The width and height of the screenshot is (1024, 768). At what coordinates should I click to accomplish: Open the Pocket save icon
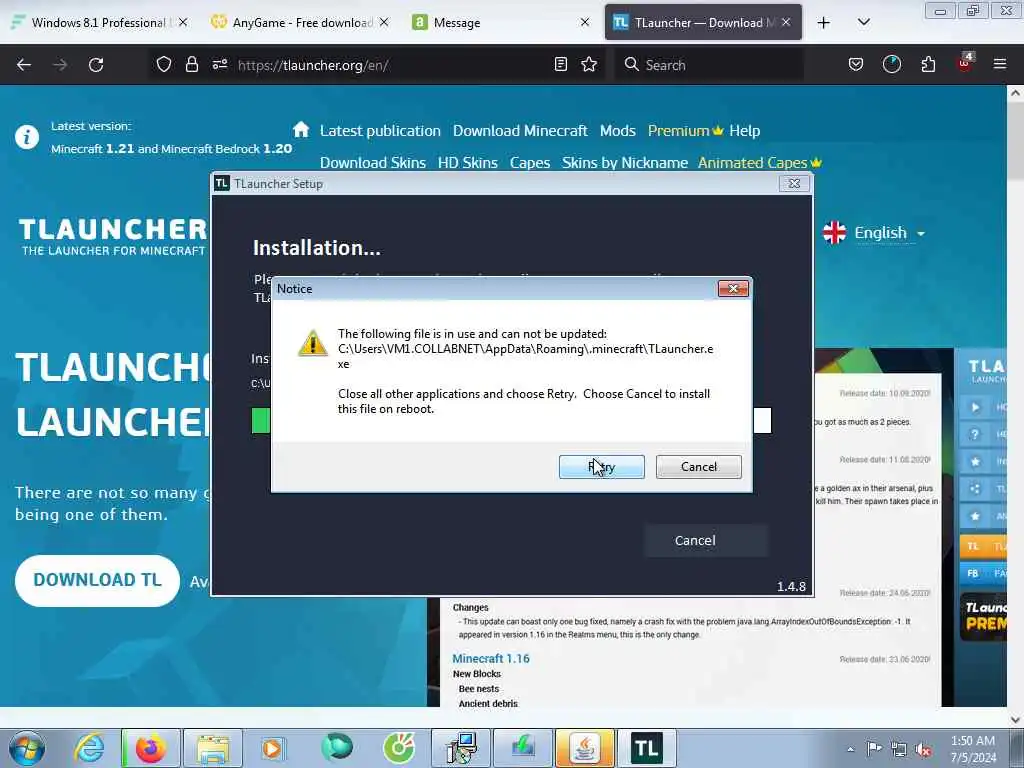coord(856,65)
